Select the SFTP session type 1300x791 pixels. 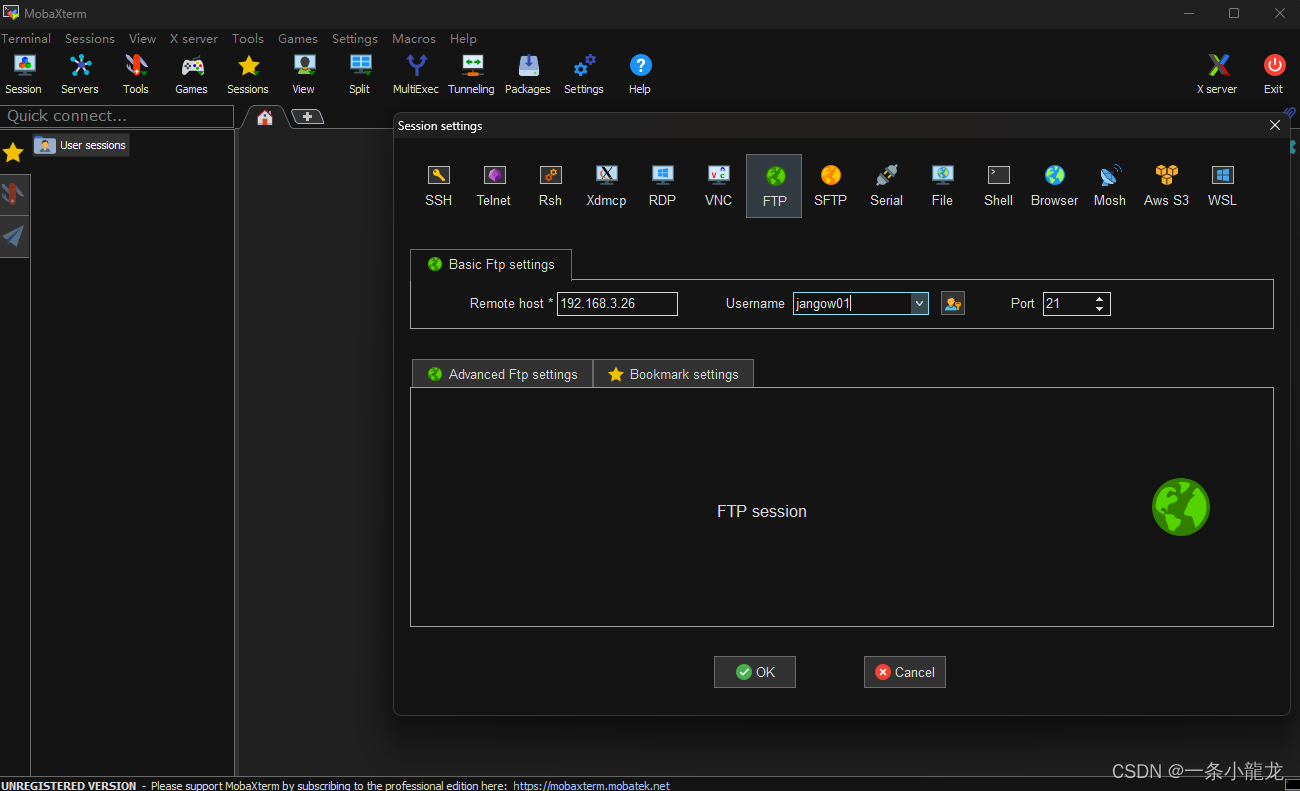[x=830, y=186]
